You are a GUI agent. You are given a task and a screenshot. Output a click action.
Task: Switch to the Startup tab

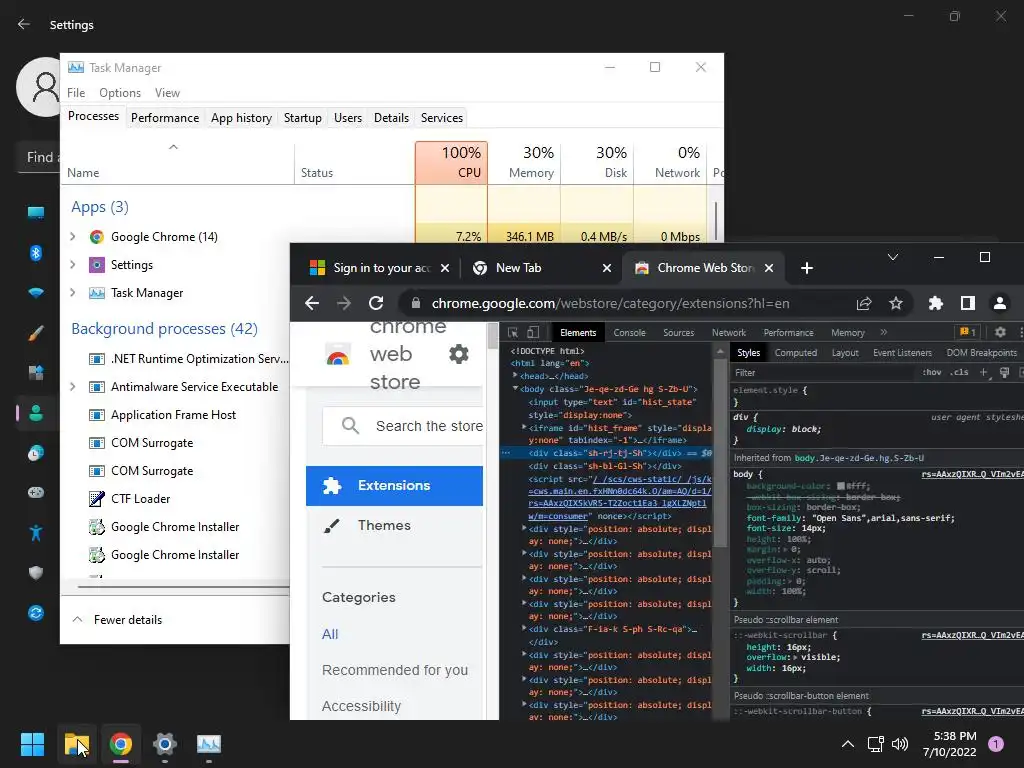click(302, 118)
